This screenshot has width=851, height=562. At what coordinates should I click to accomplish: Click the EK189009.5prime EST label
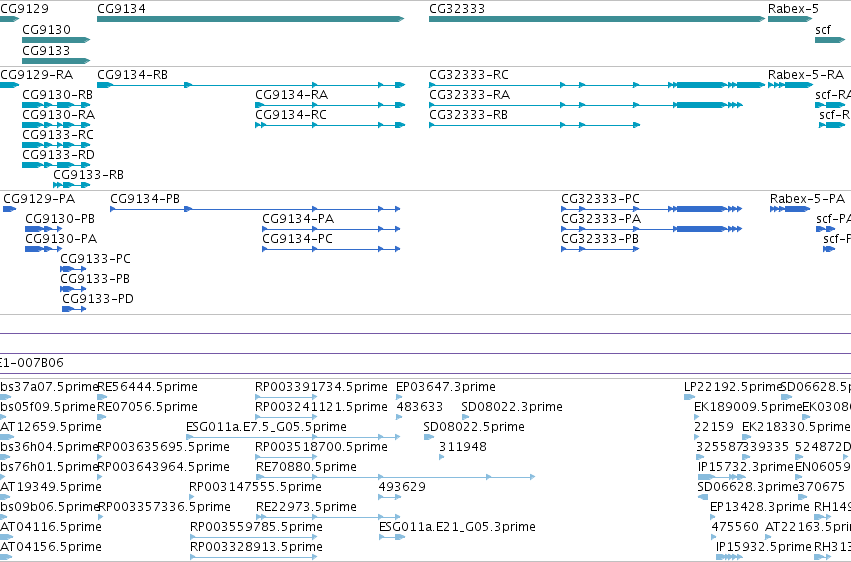pos(748,407)
